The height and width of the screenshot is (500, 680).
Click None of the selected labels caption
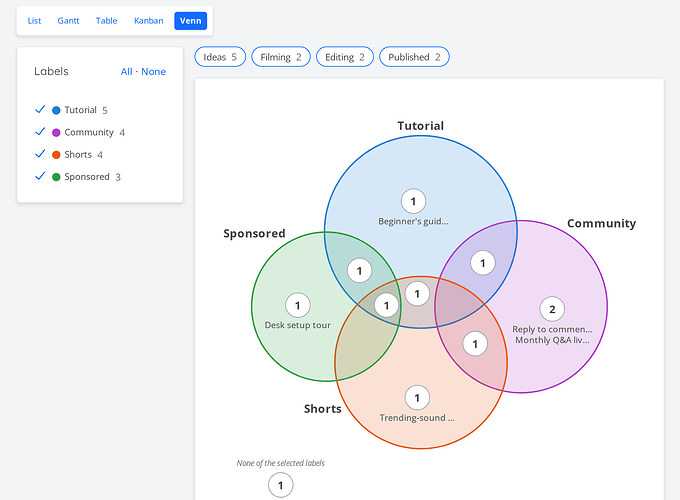(281, 463)
